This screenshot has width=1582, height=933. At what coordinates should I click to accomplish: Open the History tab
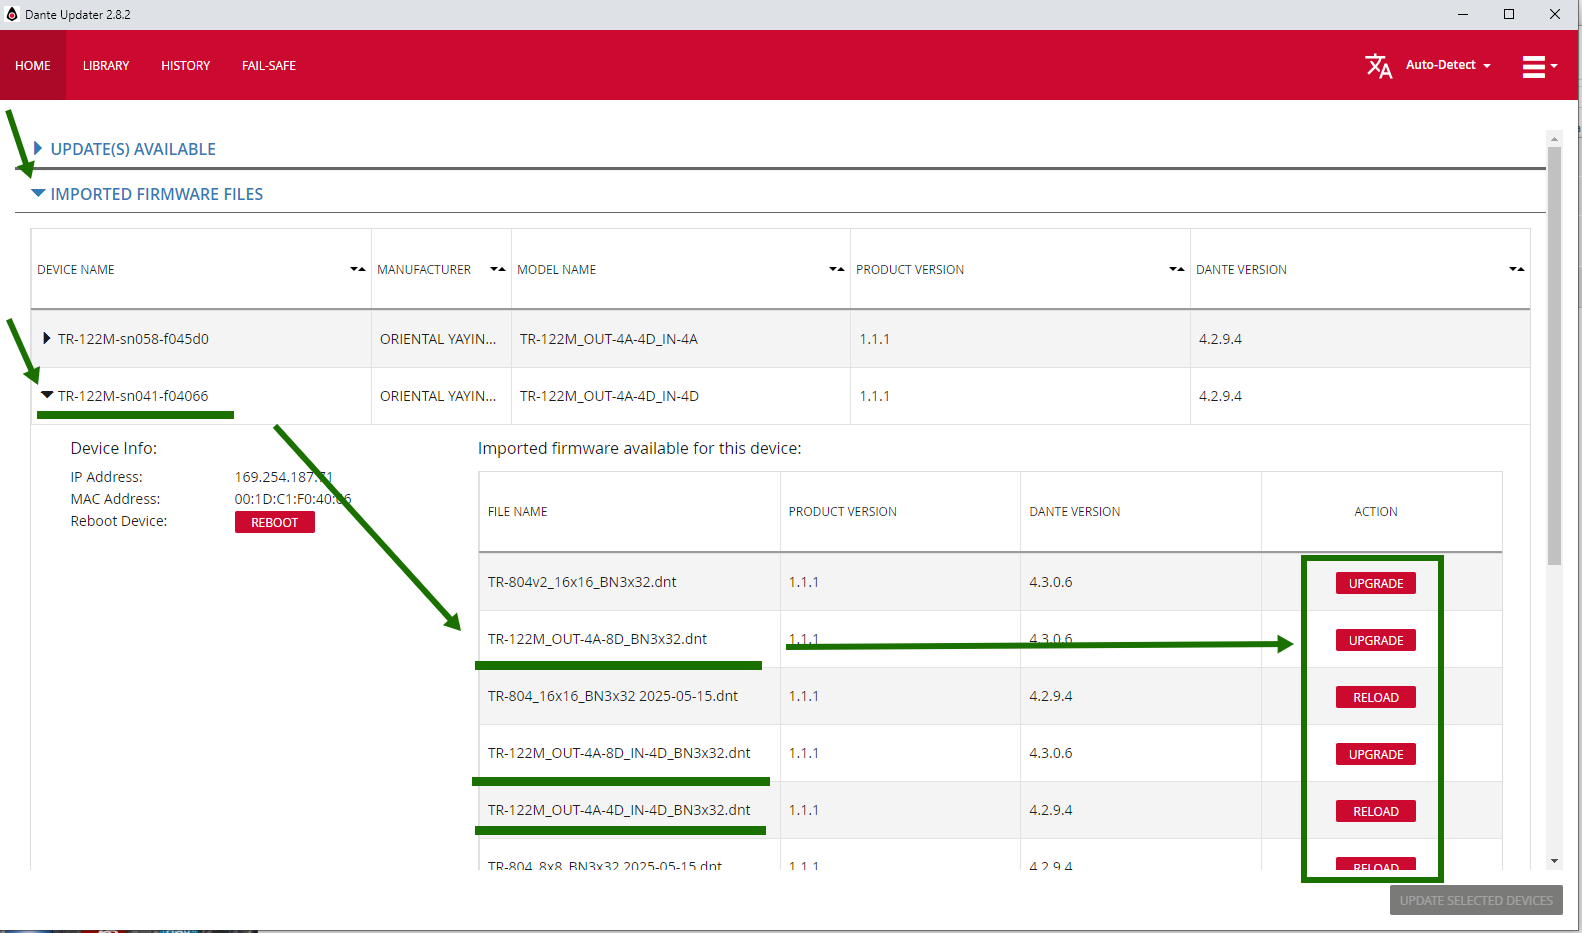click(x=185, y=66)
